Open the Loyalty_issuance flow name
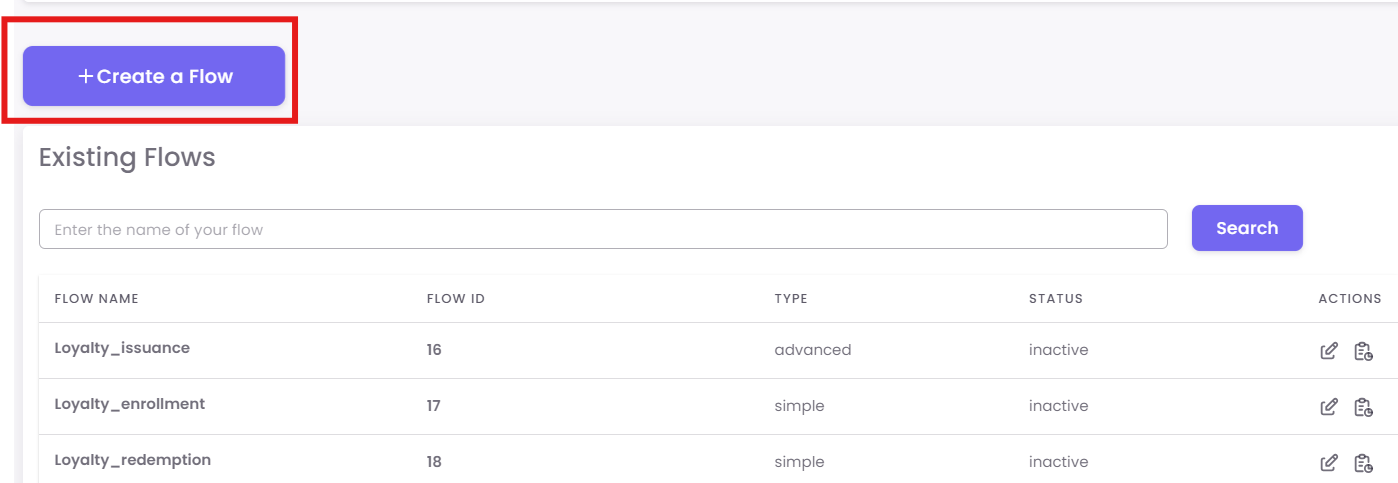Screen dimensions: 1398x483 pos(122,348)
